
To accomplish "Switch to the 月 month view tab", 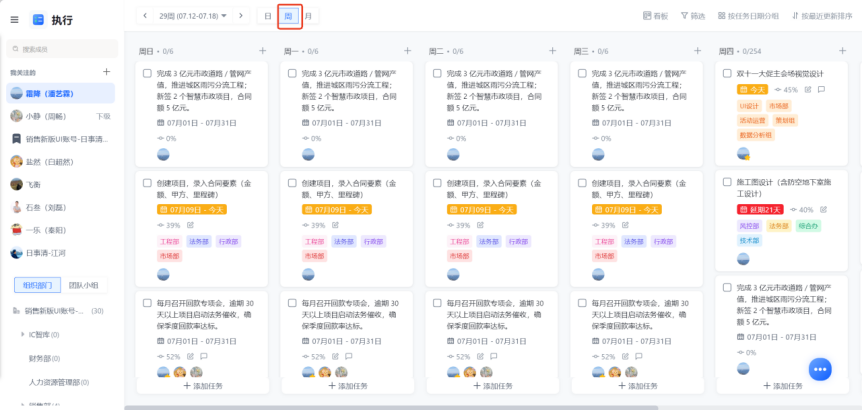I will pos(308,16).
